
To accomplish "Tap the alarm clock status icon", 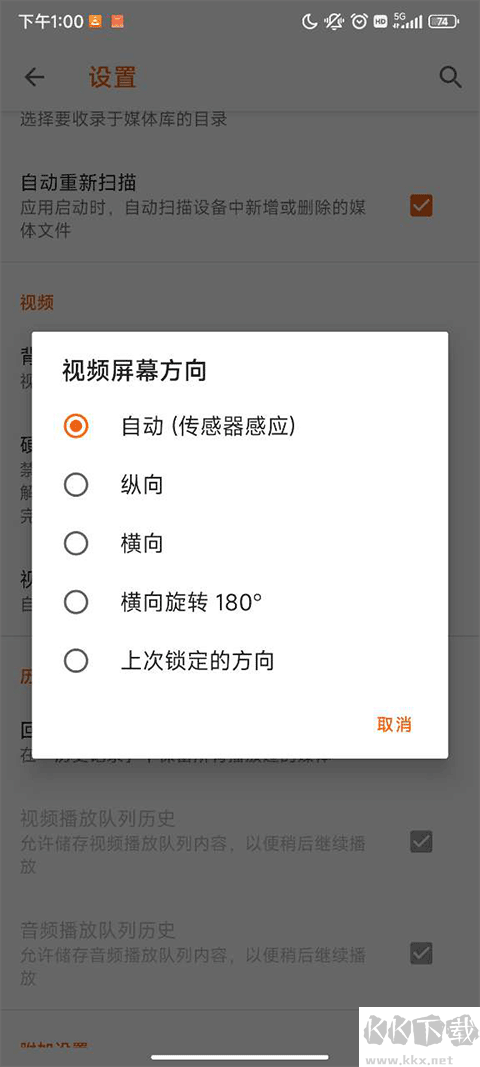I will click(359, 22).
